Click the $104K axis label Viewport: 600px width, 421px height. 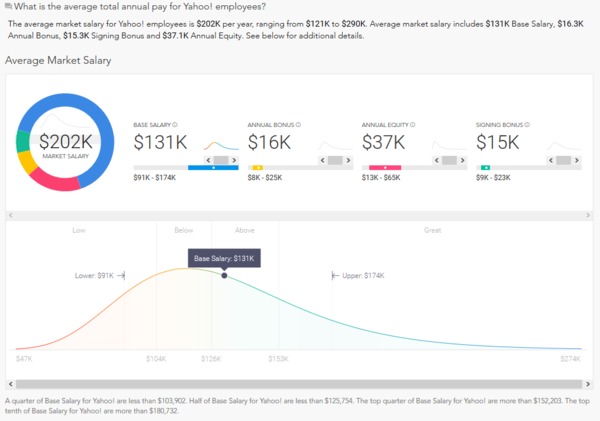click(156, 359)
